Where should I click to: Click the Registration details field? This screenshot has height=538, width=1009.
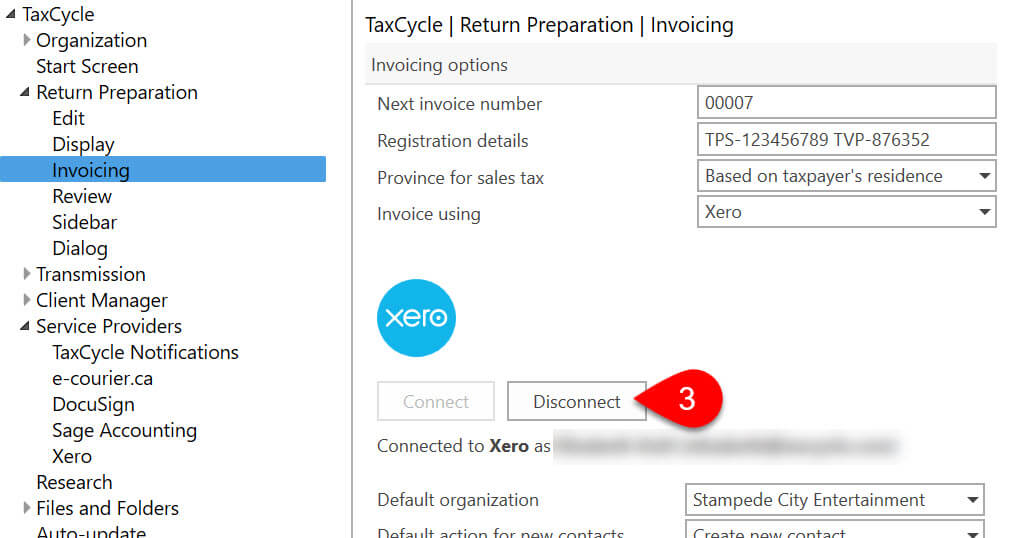pos(846,140)
